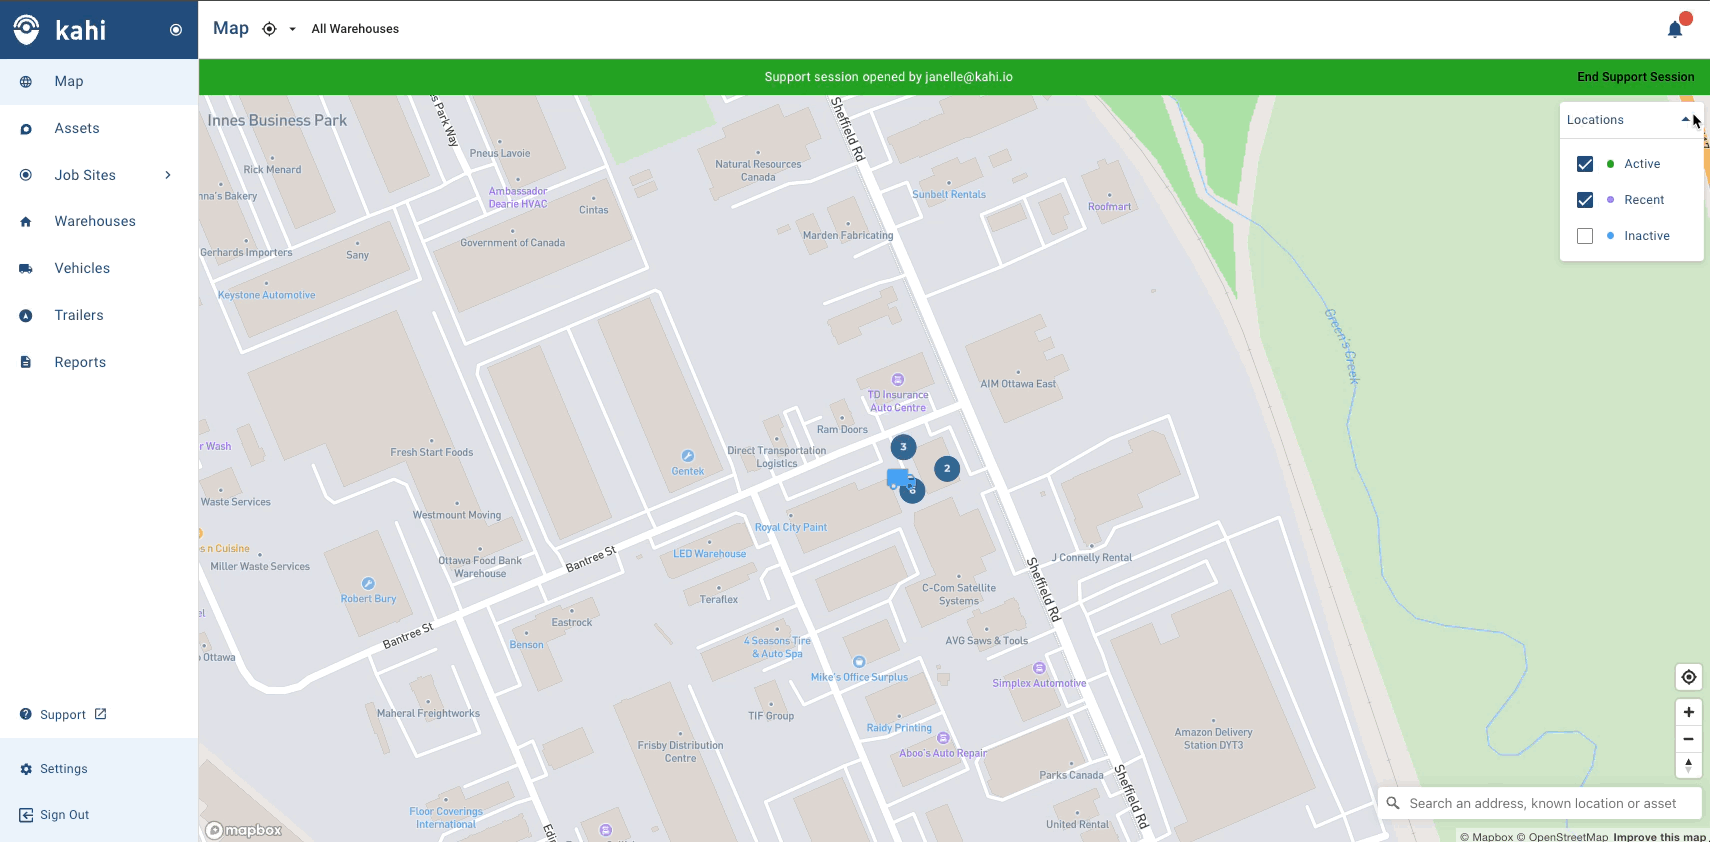Image resolution: width=1710 pixels, height=842 pixels.
Task: Click the external link icon next to Support
Action: coord(101,714)
